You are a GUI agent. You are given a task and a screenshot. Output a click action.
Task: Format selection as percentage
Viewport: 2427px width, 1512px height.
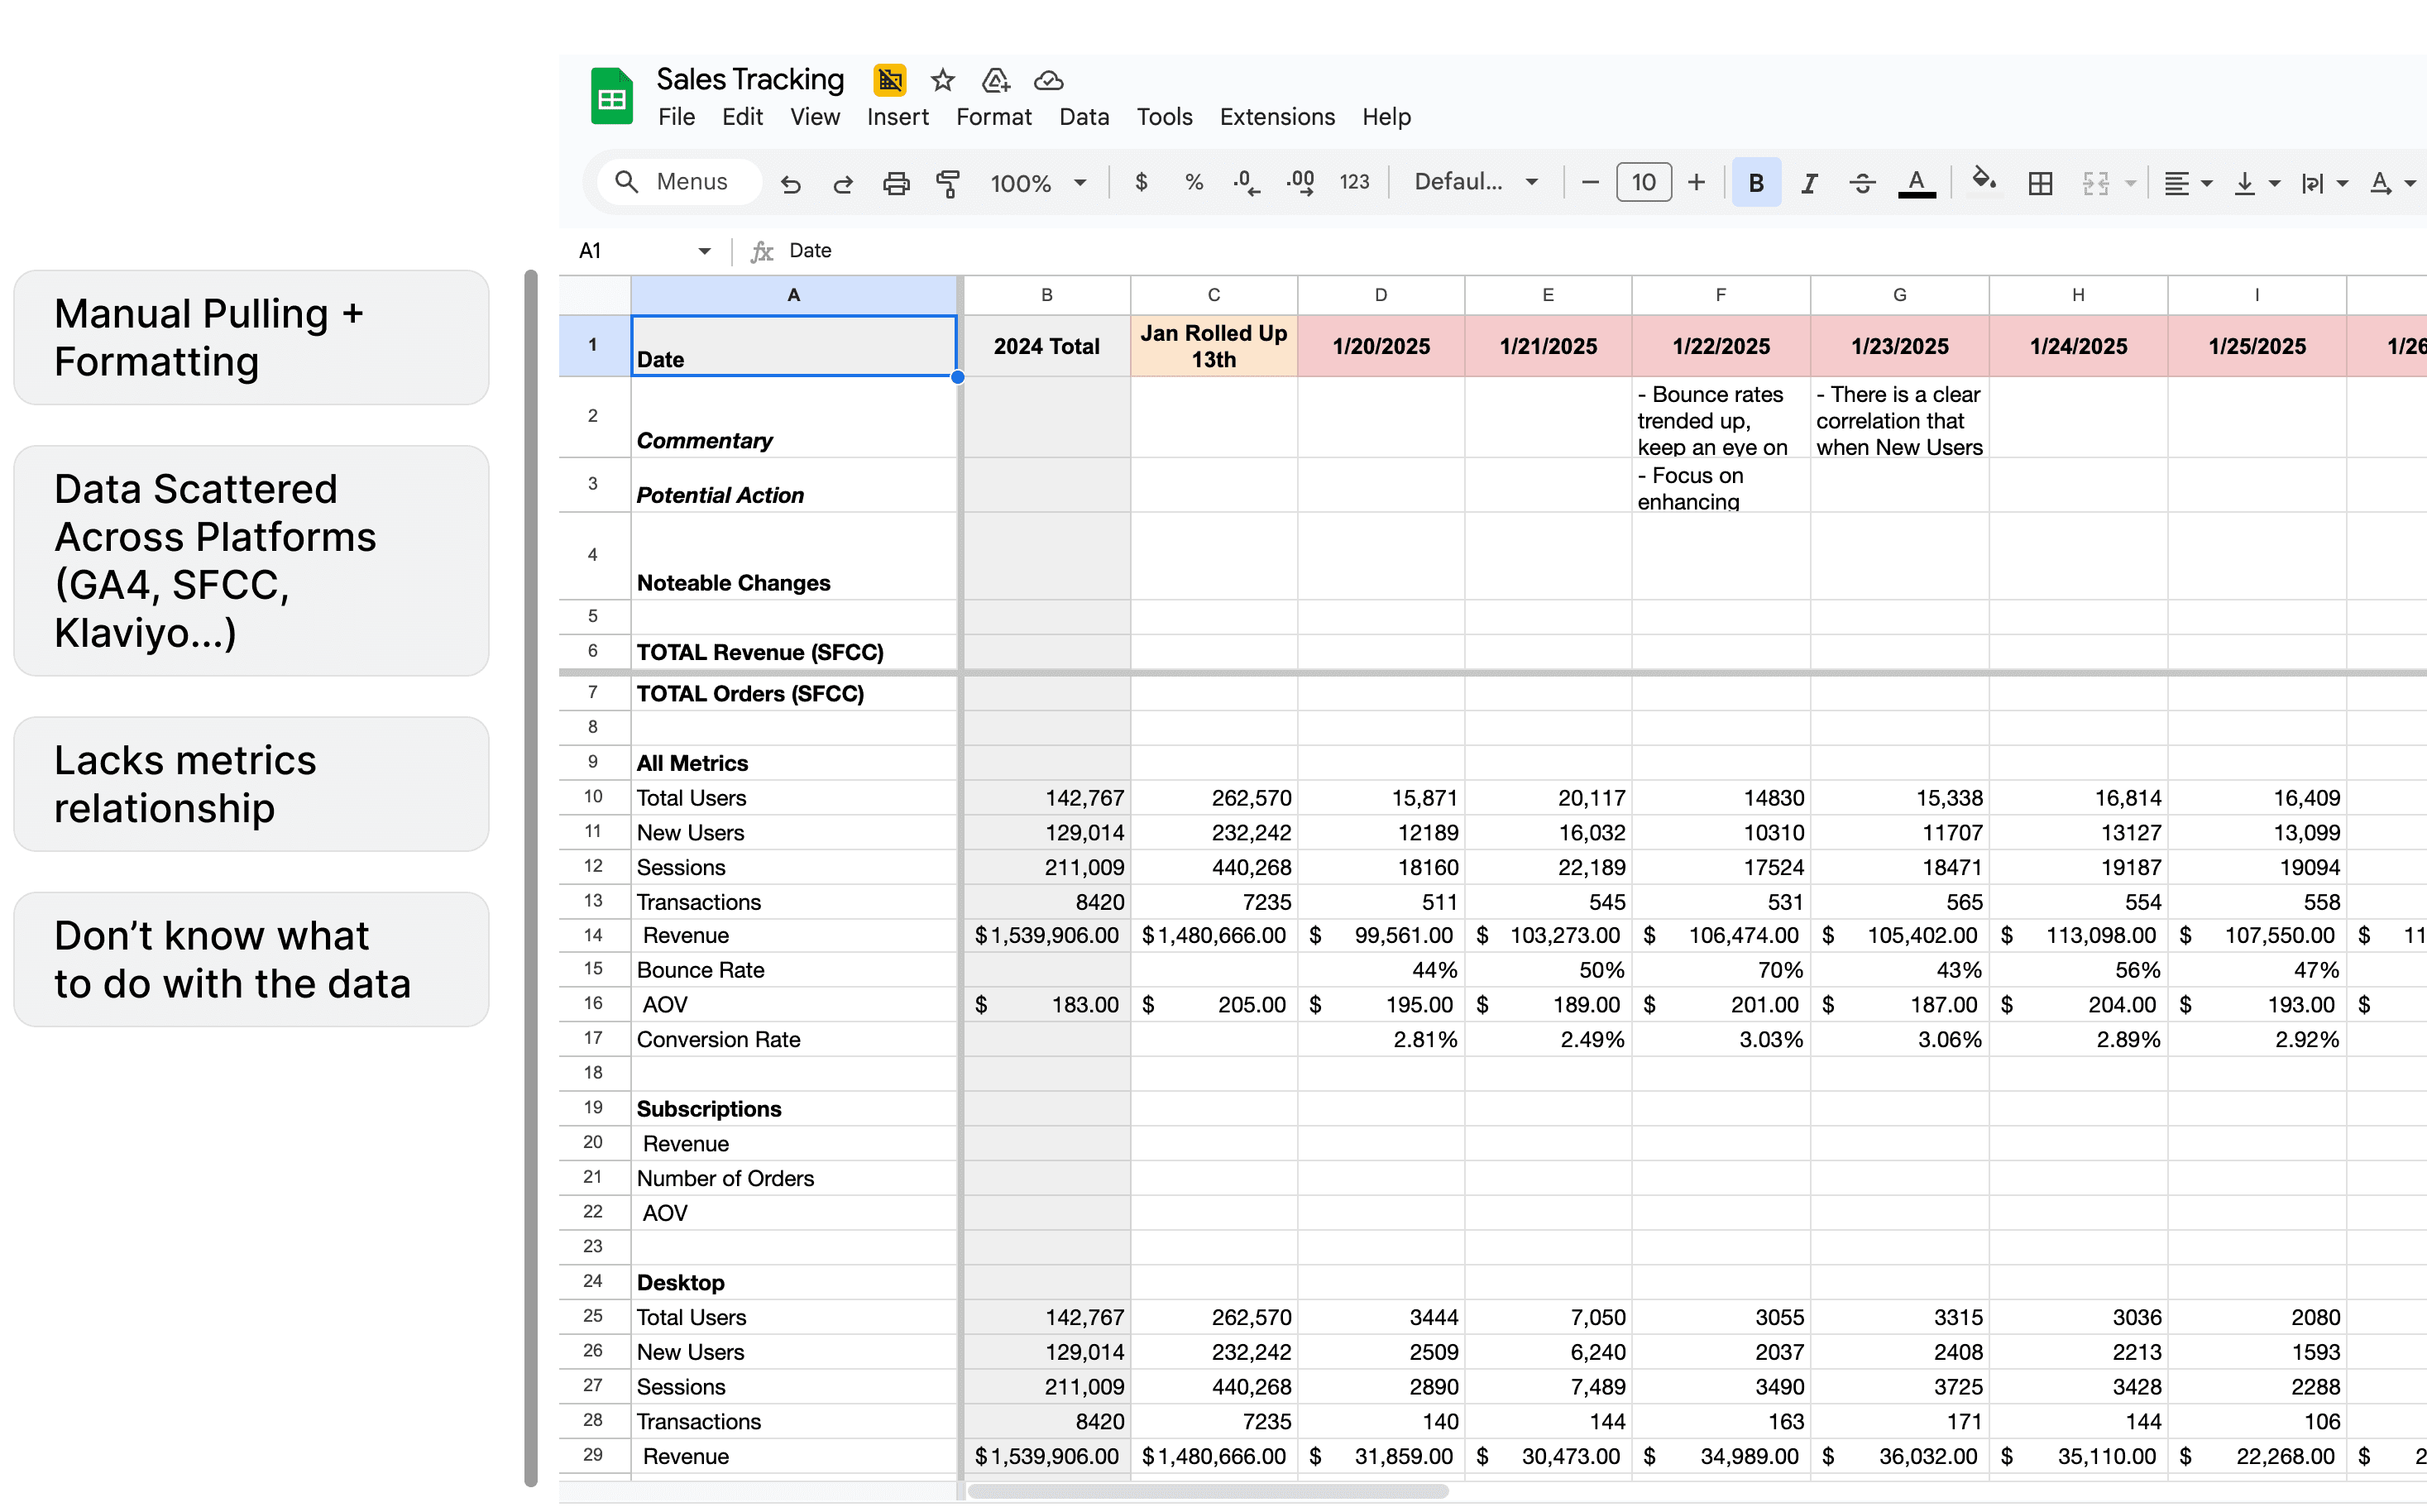tap(1194, 182)
